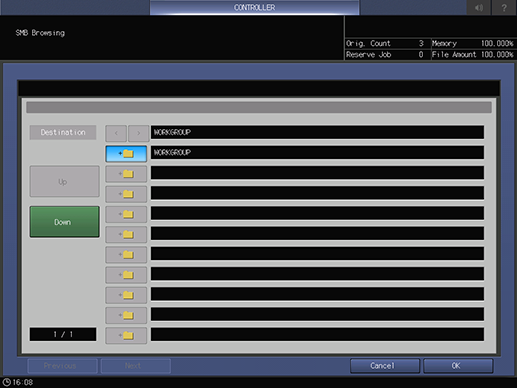Screen dimensions: 517x388
Task: Click the left arrow path navigation button
Action: tap(116, 133)
